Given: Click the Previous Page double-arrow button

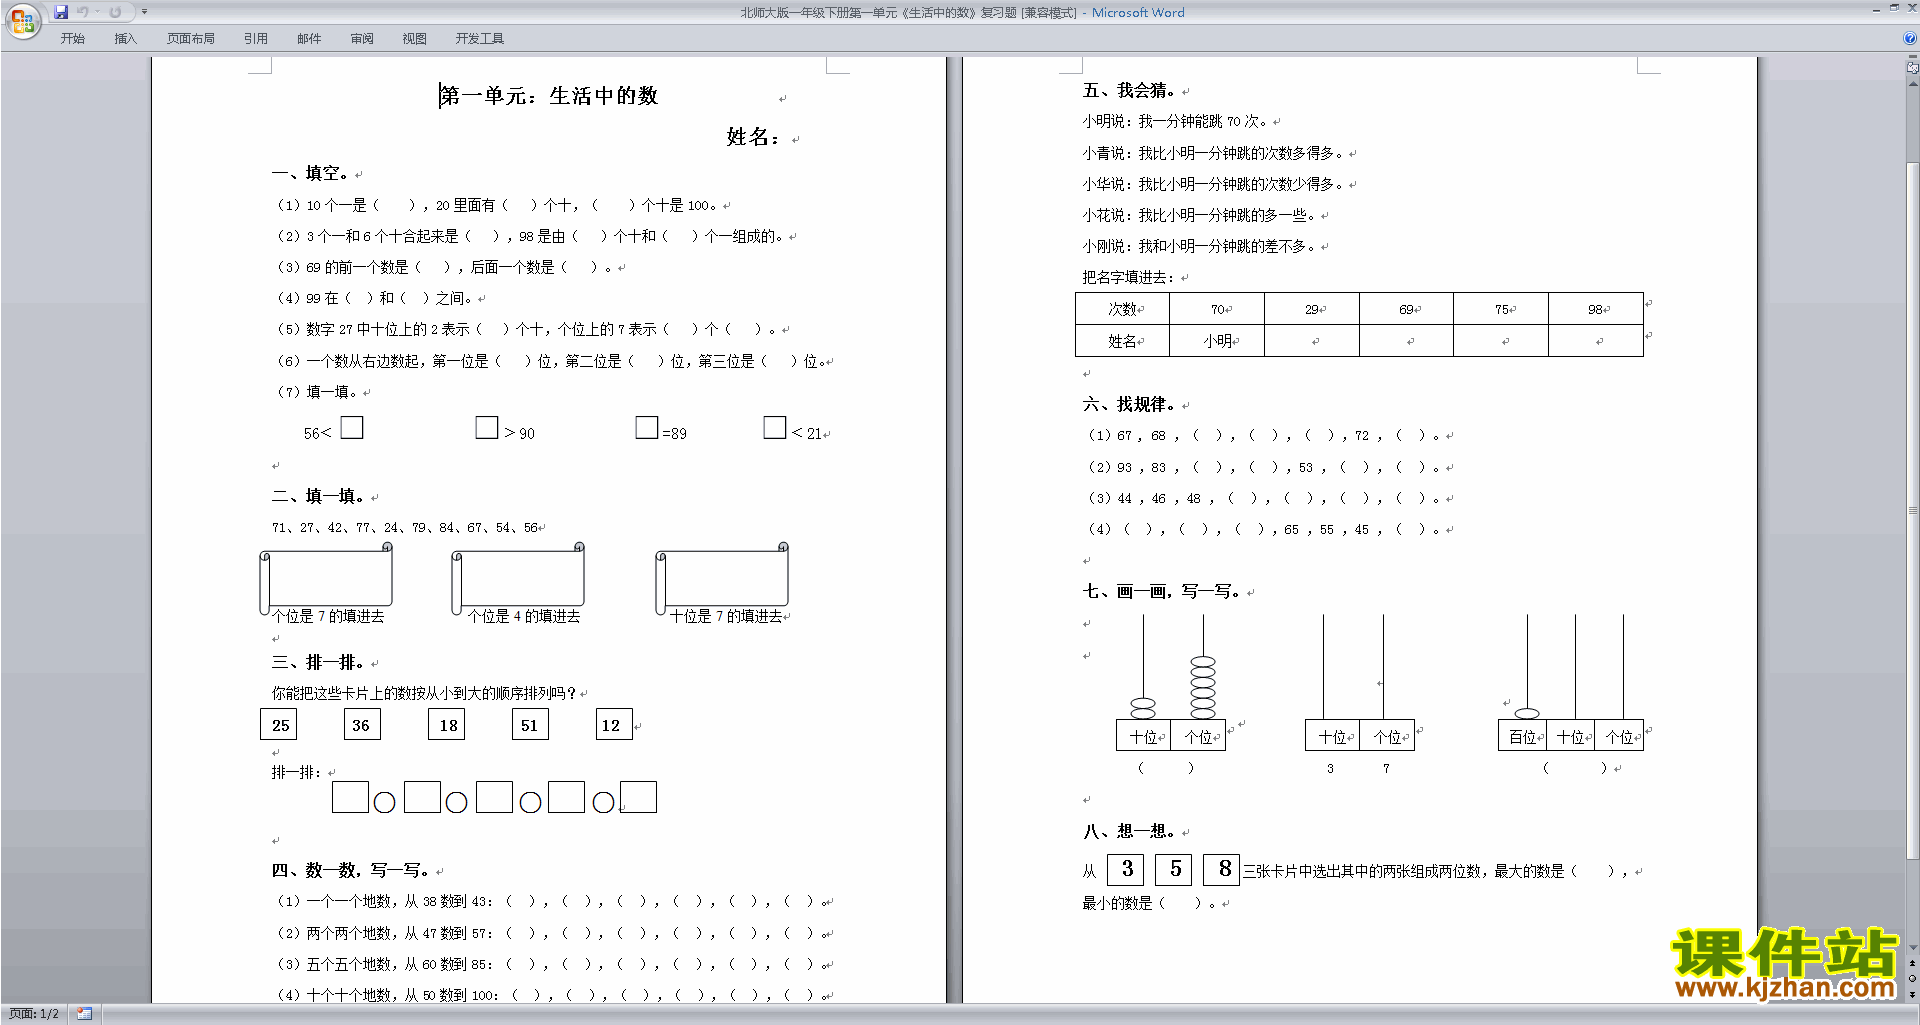Looking at the screenshot, I should click(1912, 964).
